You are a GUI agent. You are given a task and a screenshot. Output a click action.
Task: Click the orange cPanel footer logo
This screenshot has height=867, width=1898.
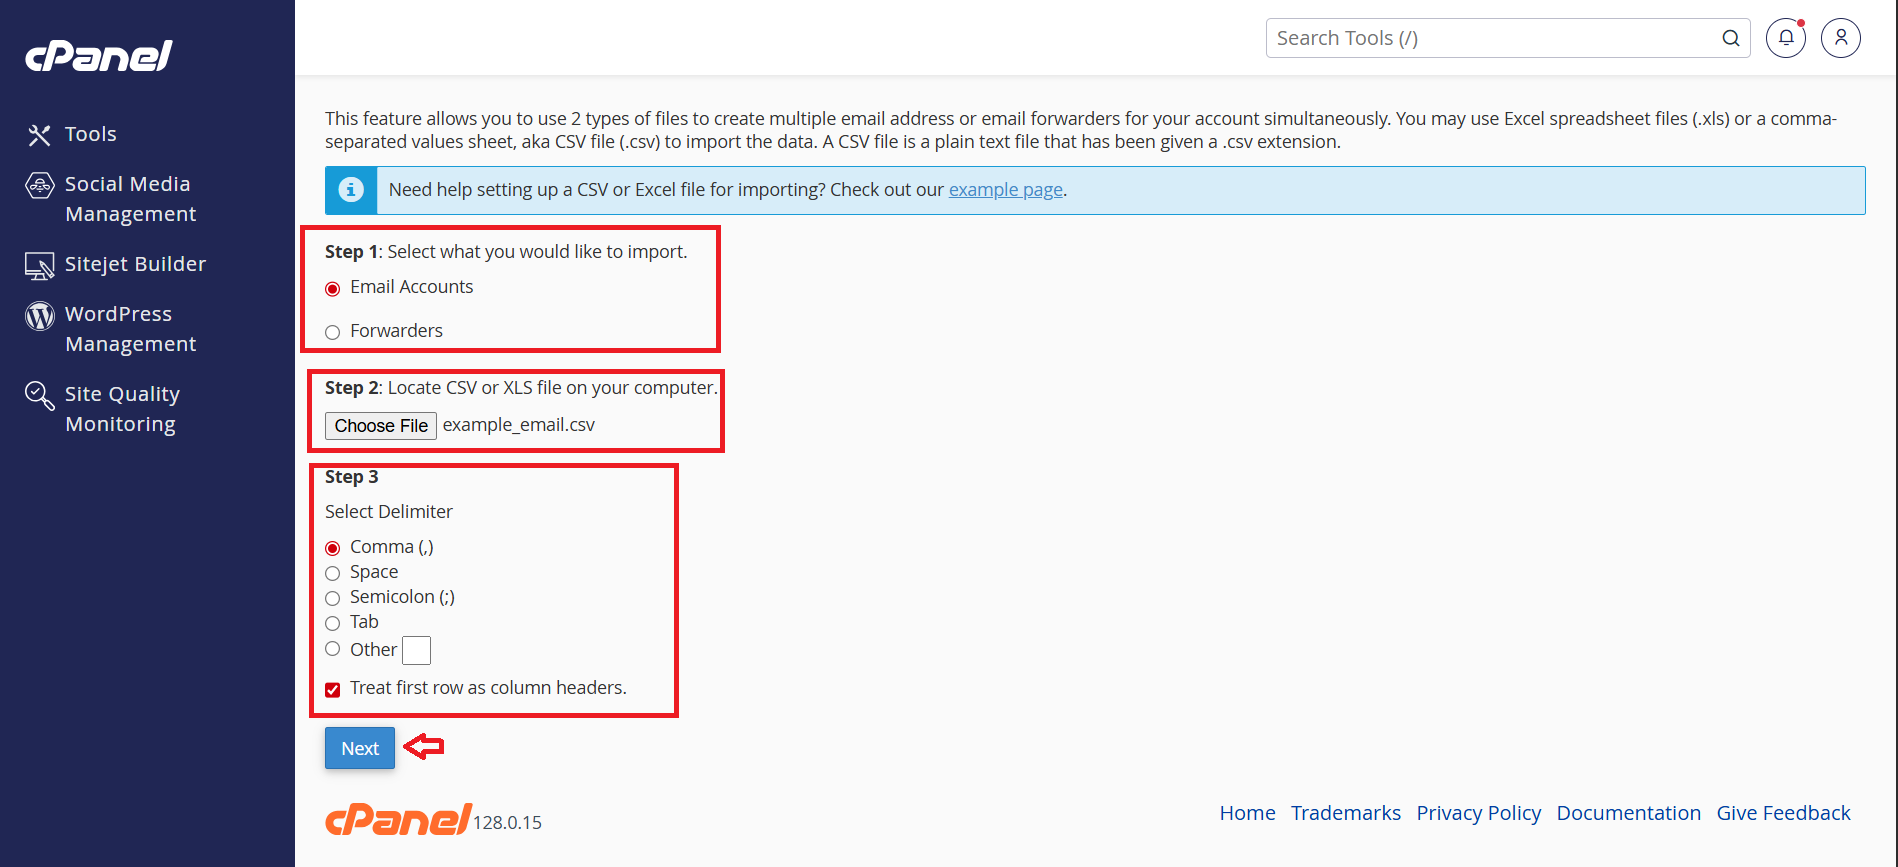[x=398, y=819]
